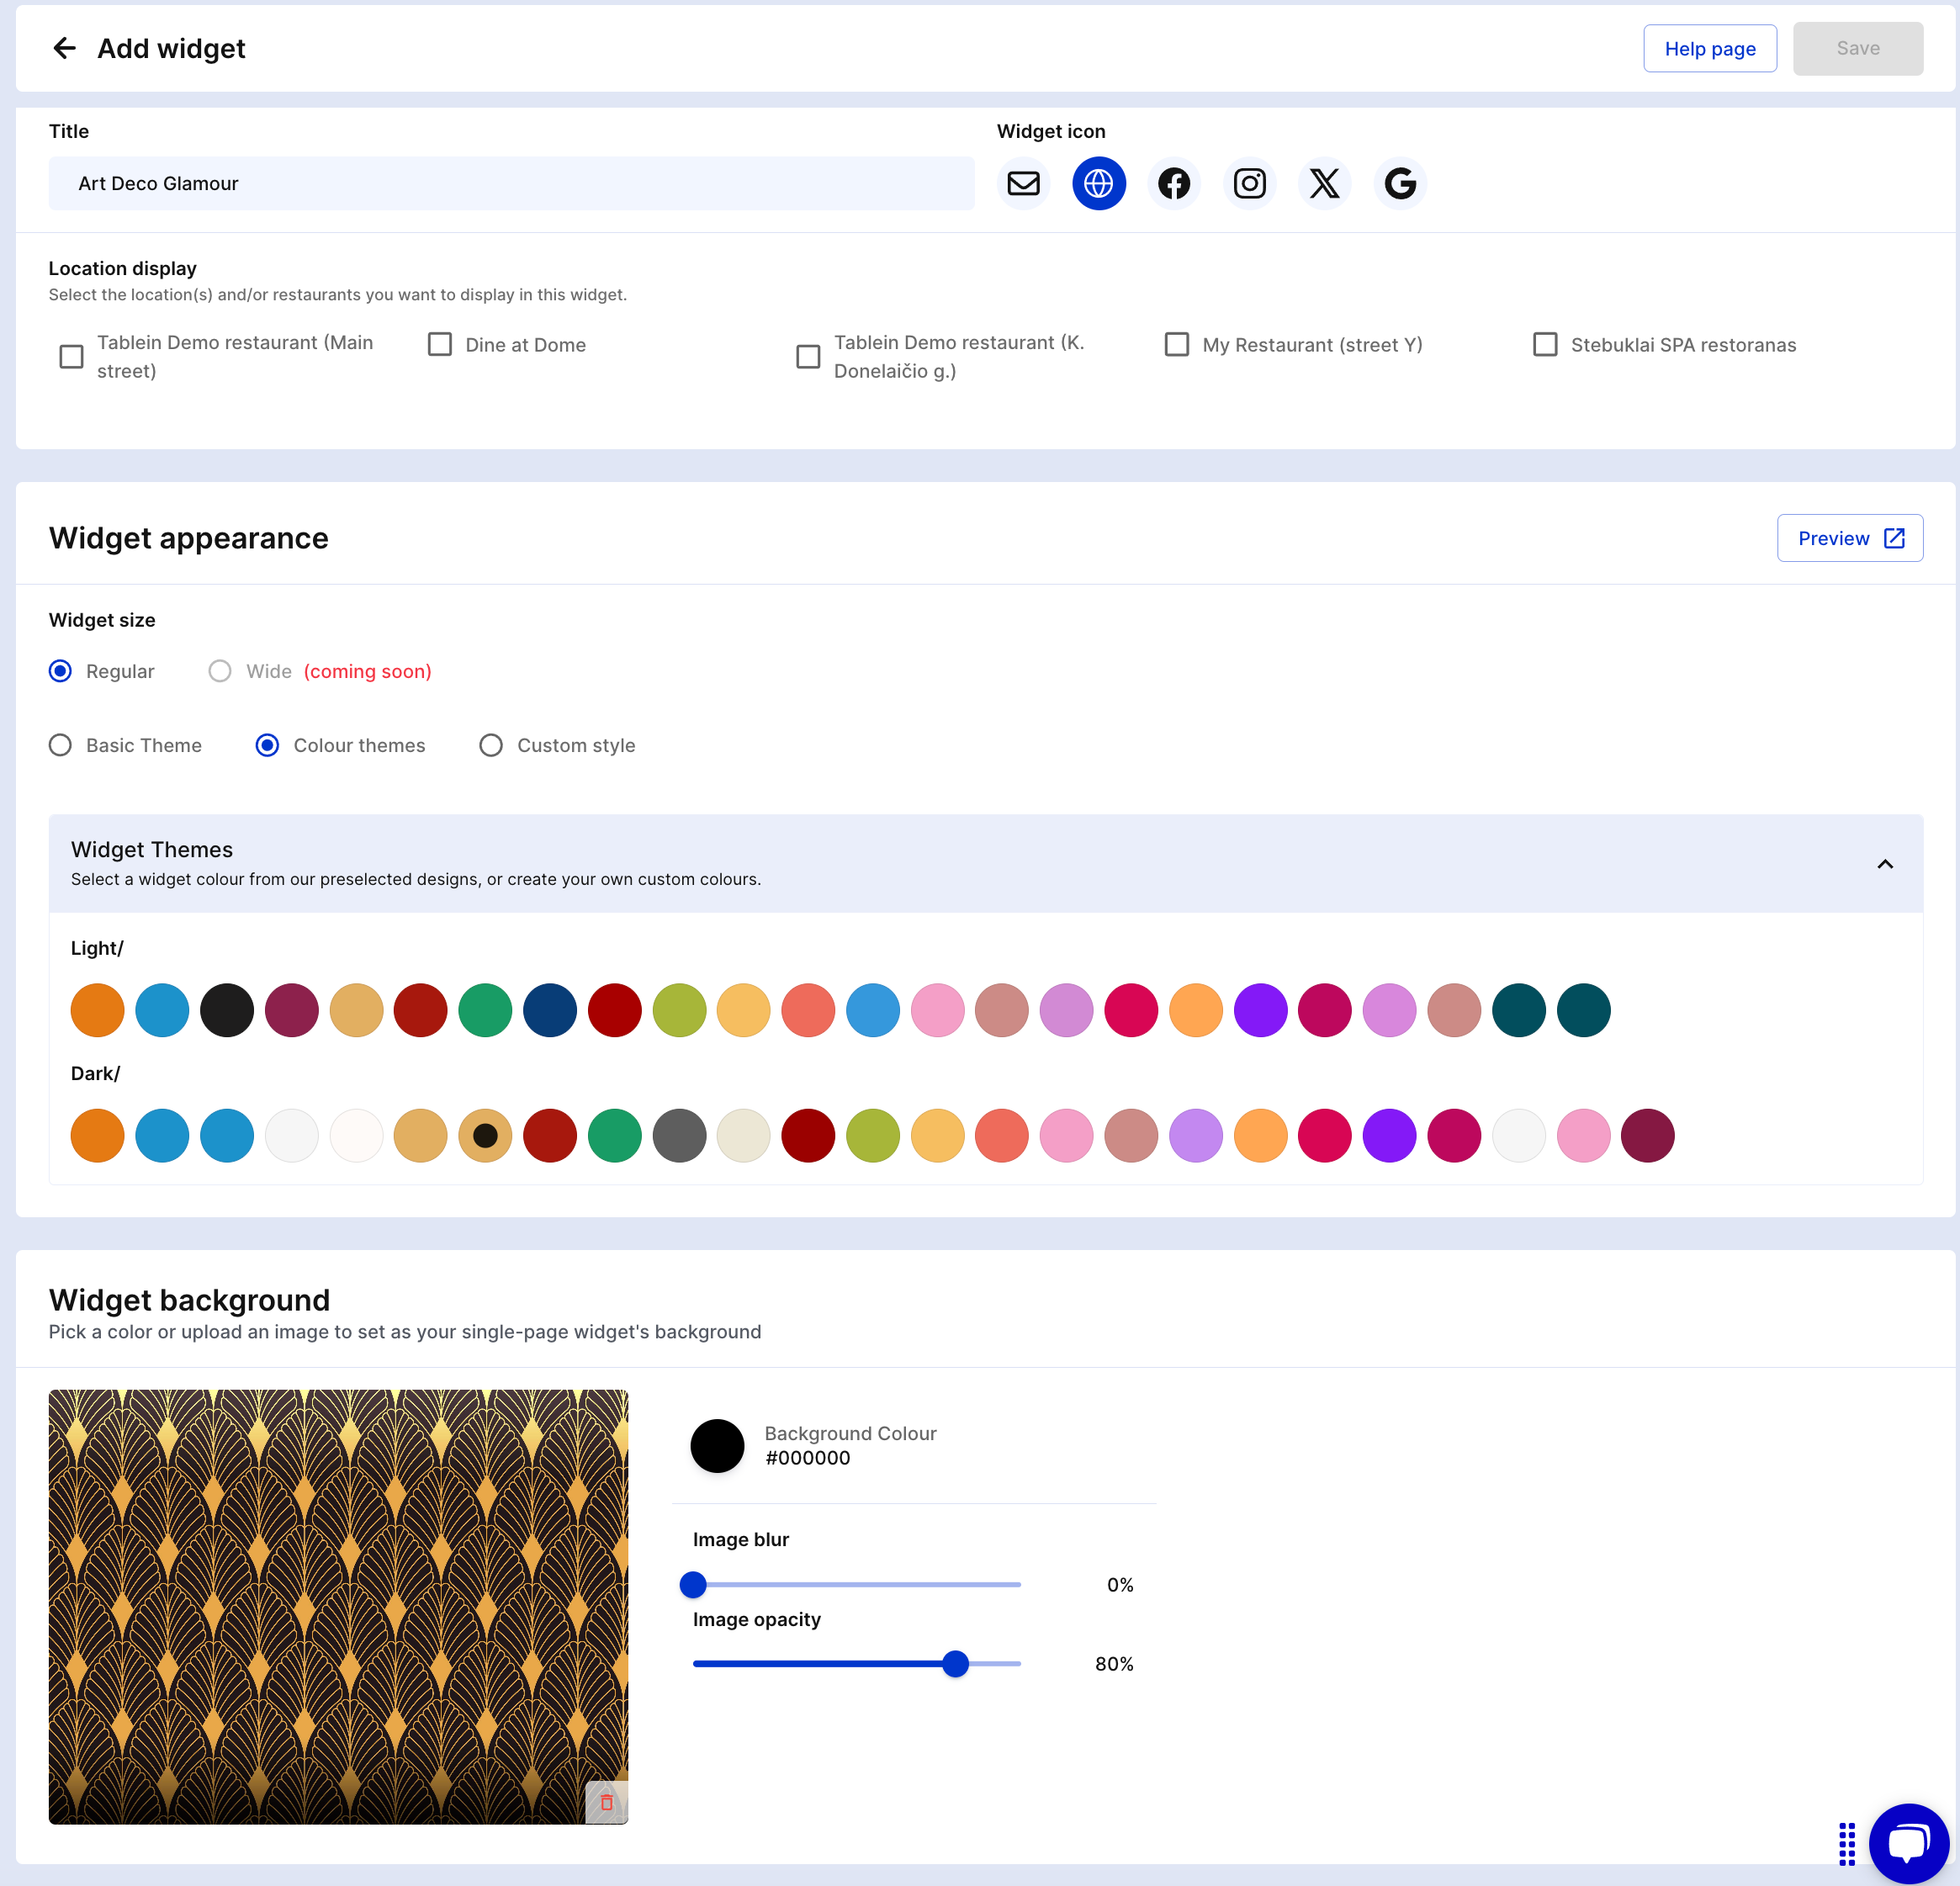The height and width of the screenshot is (1886, 1960).
Task: Delete background image with trash icon
Action: click(x=606, y=1802)
